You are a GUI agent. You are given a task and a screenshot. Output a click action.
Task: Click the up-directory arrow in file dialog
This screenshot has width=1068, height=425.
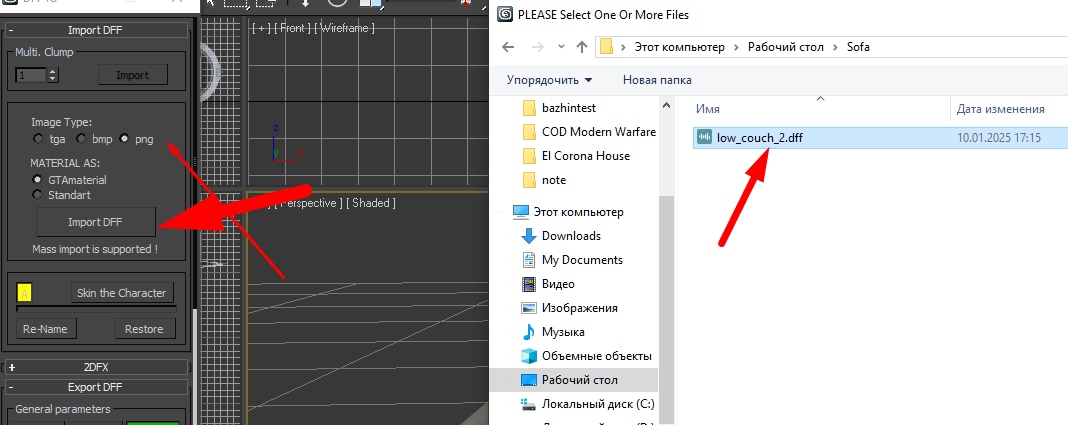click(581, 47)
